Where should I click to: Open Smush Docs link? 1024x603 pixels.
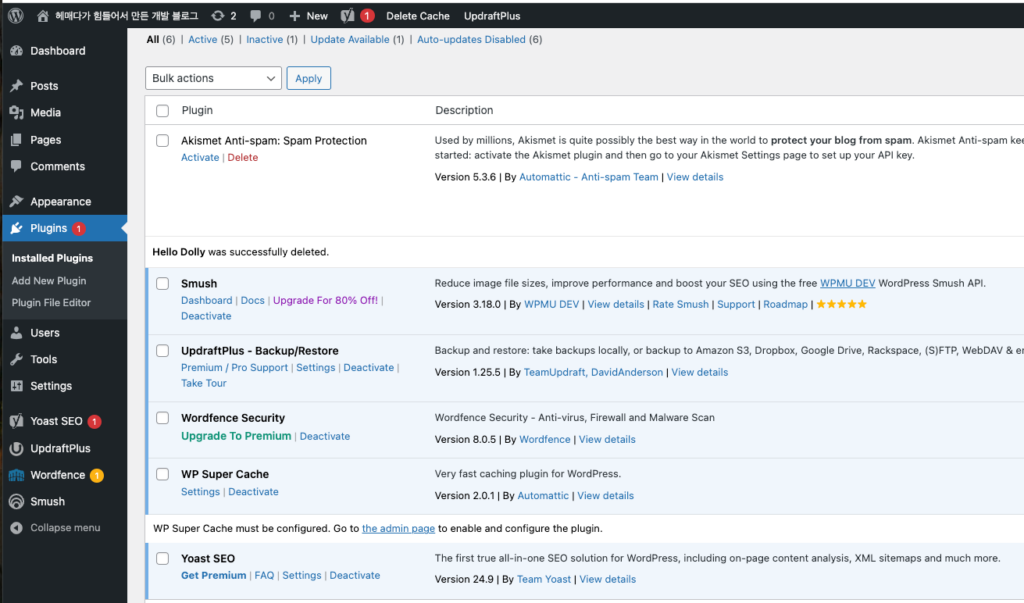252,300
